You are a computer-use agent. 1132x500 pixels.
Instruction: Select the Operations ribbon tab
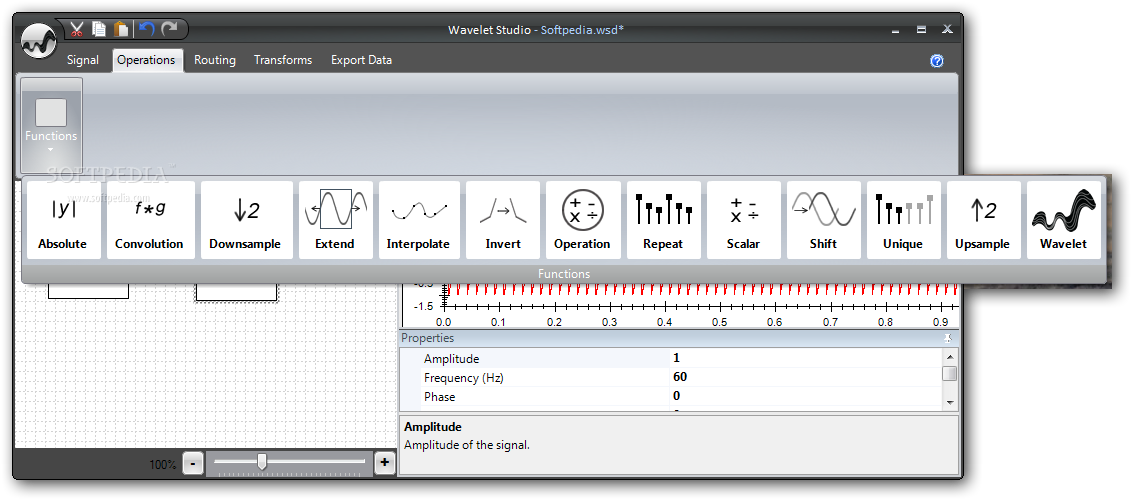coord(147,60)
